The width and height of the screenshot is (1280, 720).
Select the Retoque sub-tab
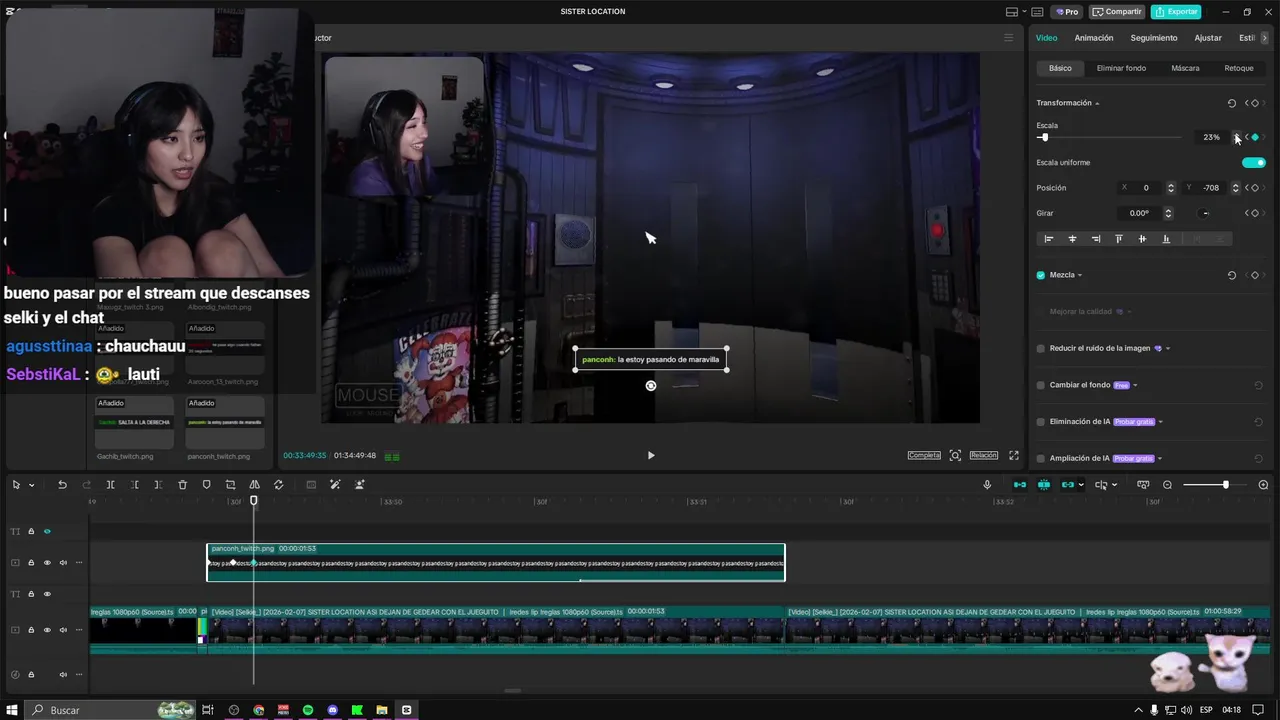(1239, 68)
